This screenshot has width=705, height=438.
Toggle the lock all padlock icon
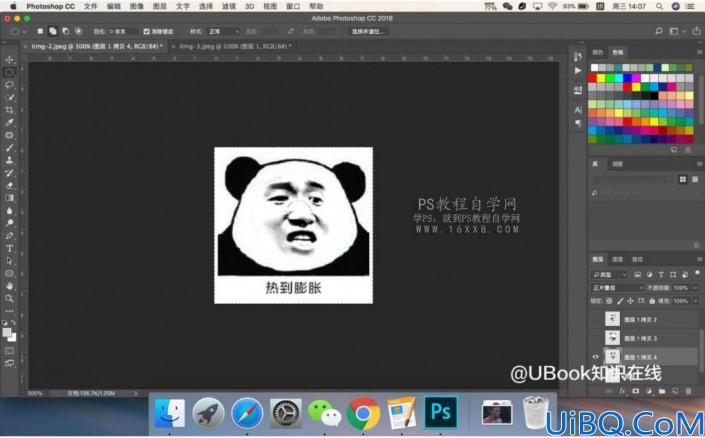pyautogui.click(x=652, y=301)
